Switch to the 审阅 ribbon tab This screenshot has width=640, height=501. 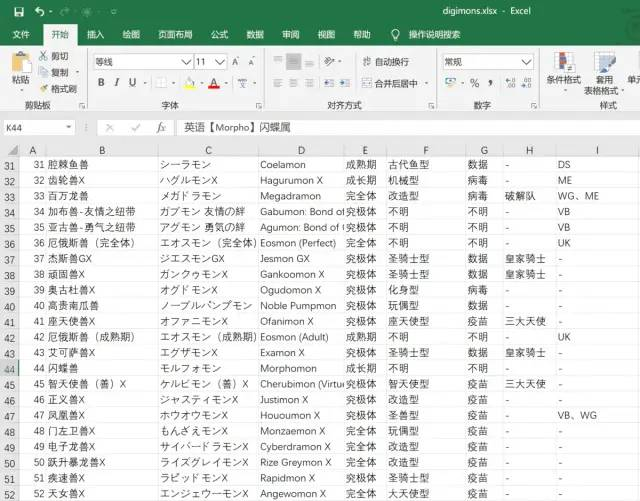(x=291, y=35)
